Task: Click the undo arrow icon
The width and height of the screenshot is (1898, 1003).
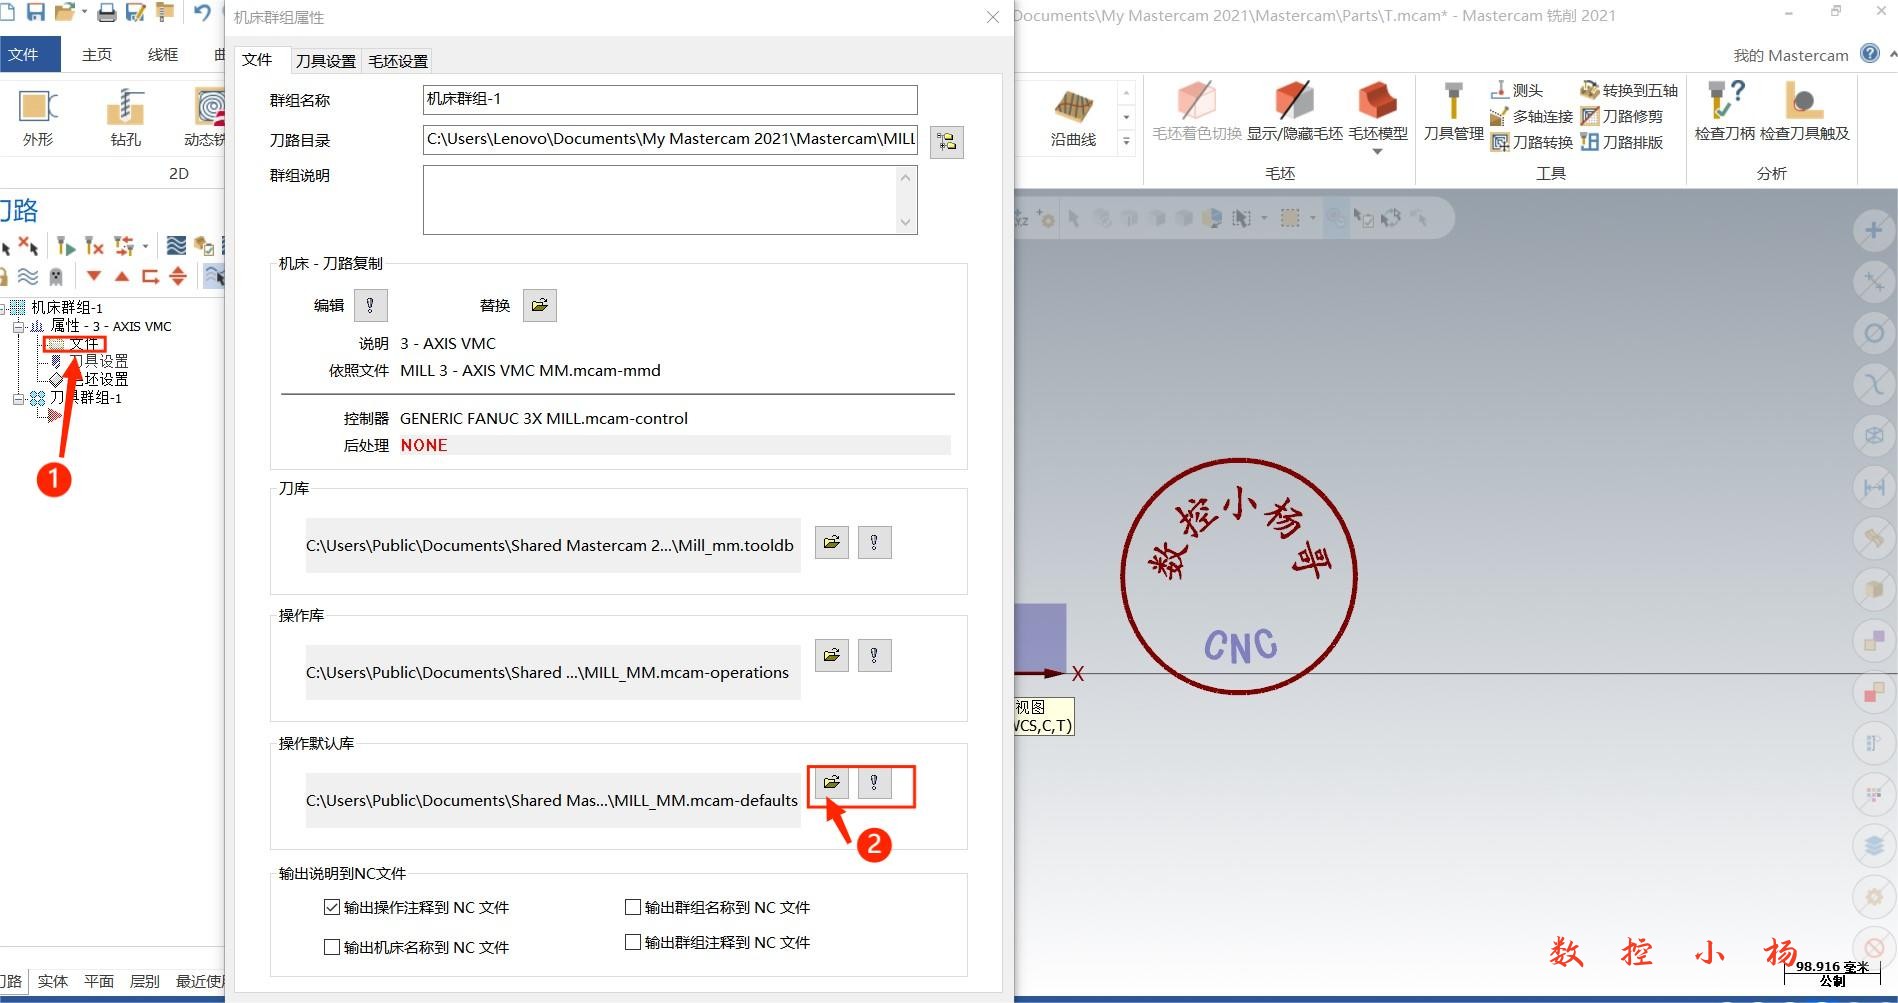Action: tap(203, 12)
